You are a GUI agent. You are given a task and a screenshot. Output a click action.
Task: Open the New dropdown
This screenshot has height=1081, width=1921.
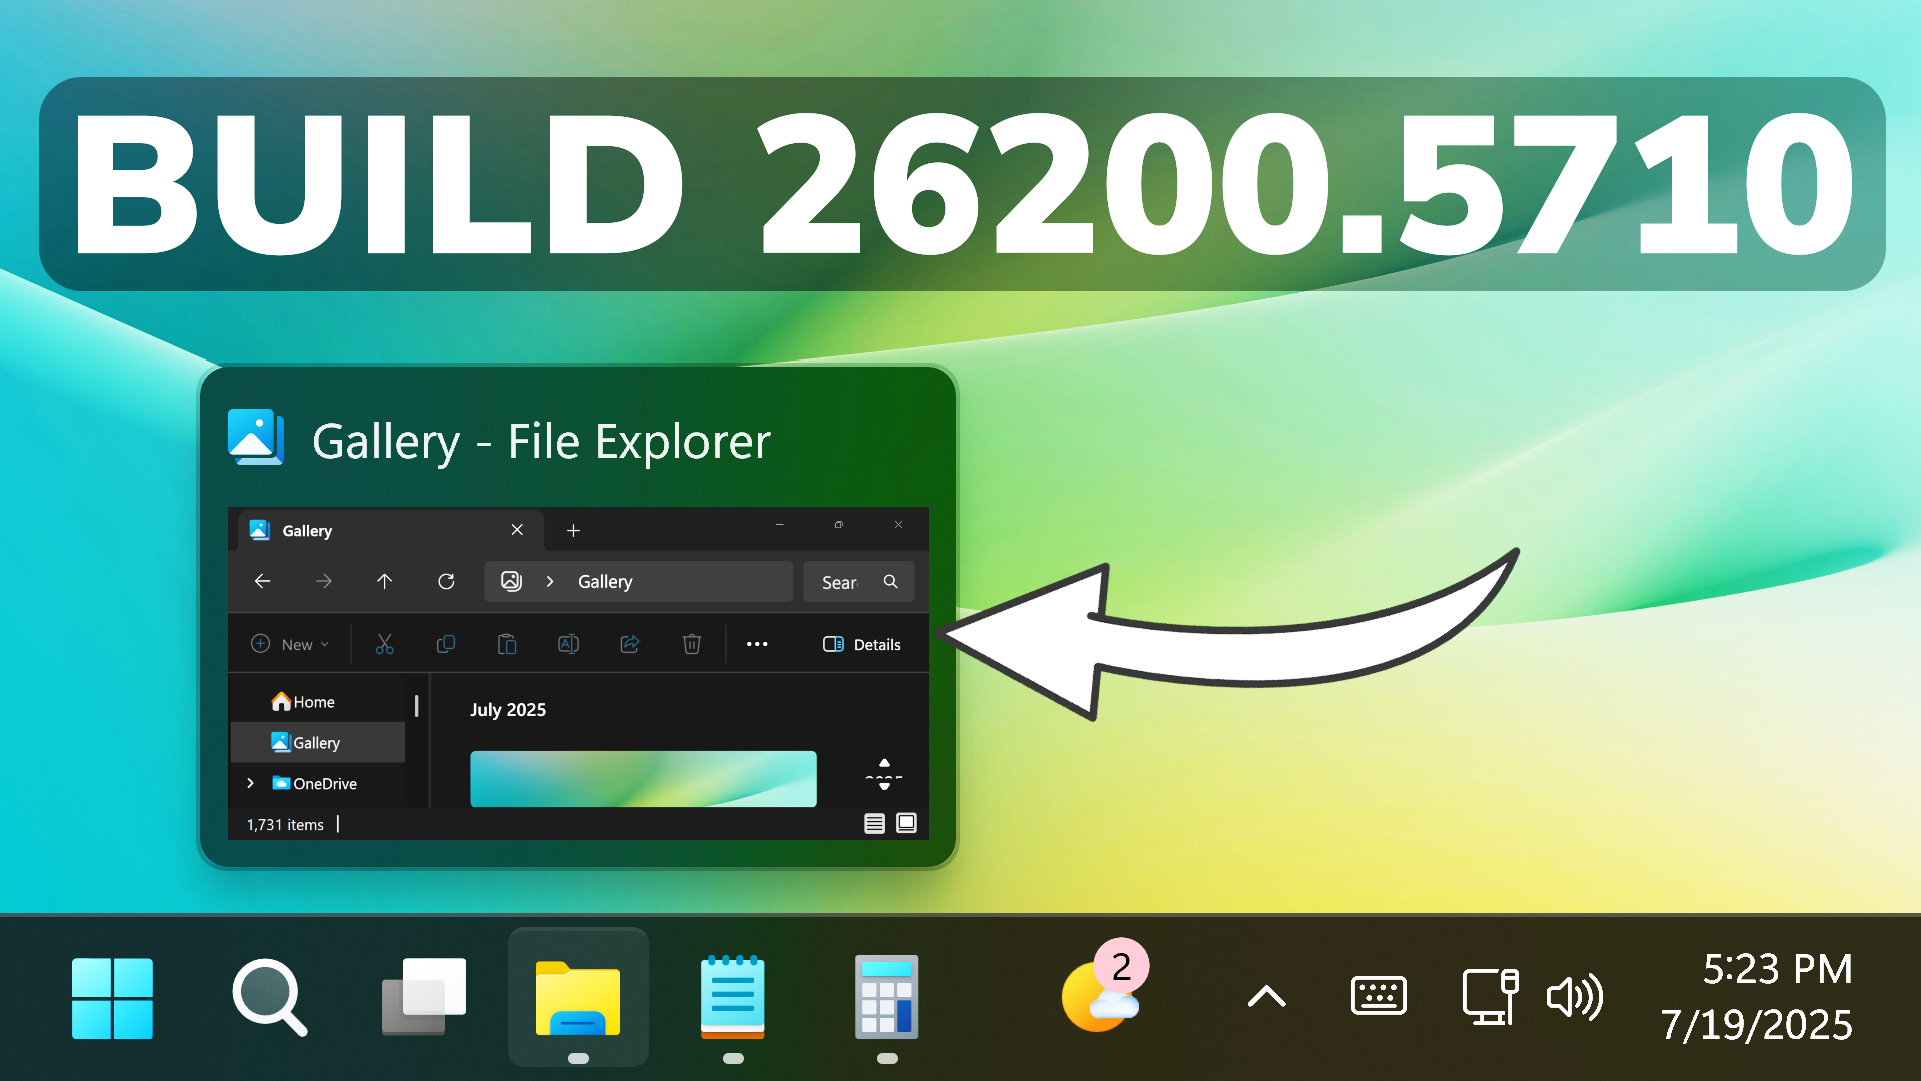point(290,644)
